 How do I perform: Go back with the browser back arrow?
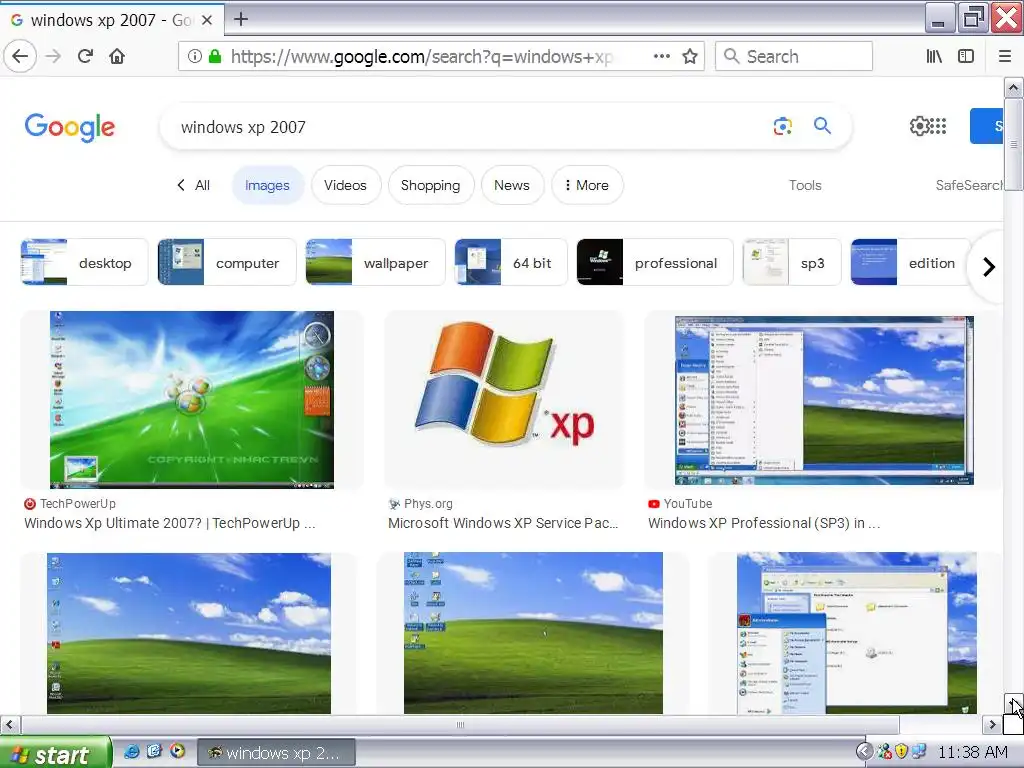coord(20,56)
